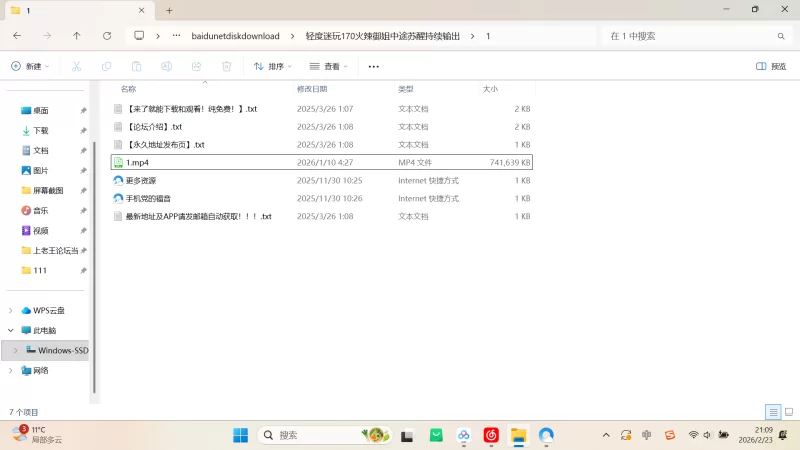The width and height of the screenshot is (800, 450).
Task: Navigate back with the Back arrow
Action: pyautogui.click(x=17, y=35)
